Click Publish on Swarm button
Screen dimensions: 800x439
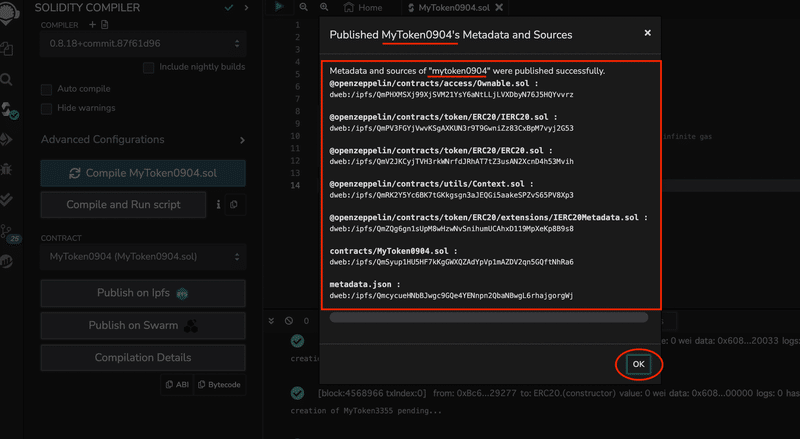[x=143, y=326]
